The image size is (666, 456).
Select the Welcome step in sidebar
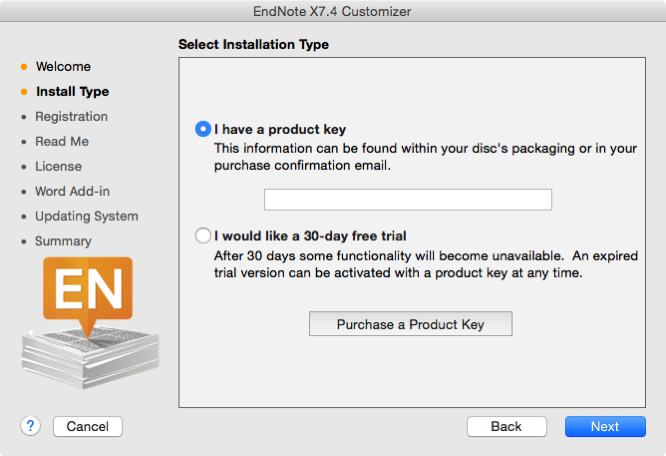tap(63, 67)
